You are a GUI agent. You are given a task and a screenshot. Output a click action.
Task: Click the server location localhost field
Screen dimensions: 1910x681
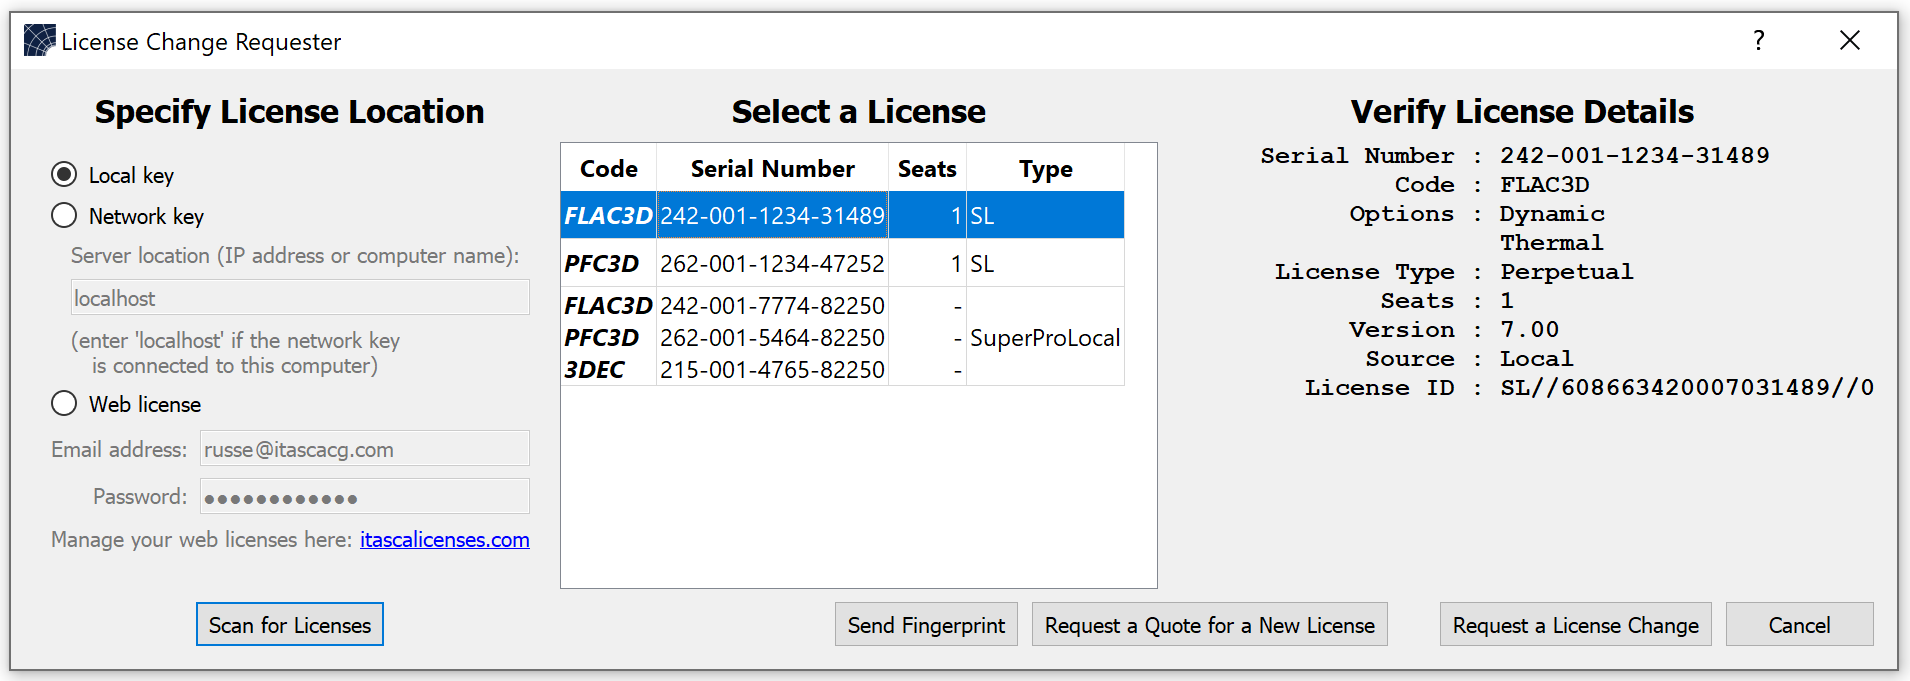click(x=300, y=298)
